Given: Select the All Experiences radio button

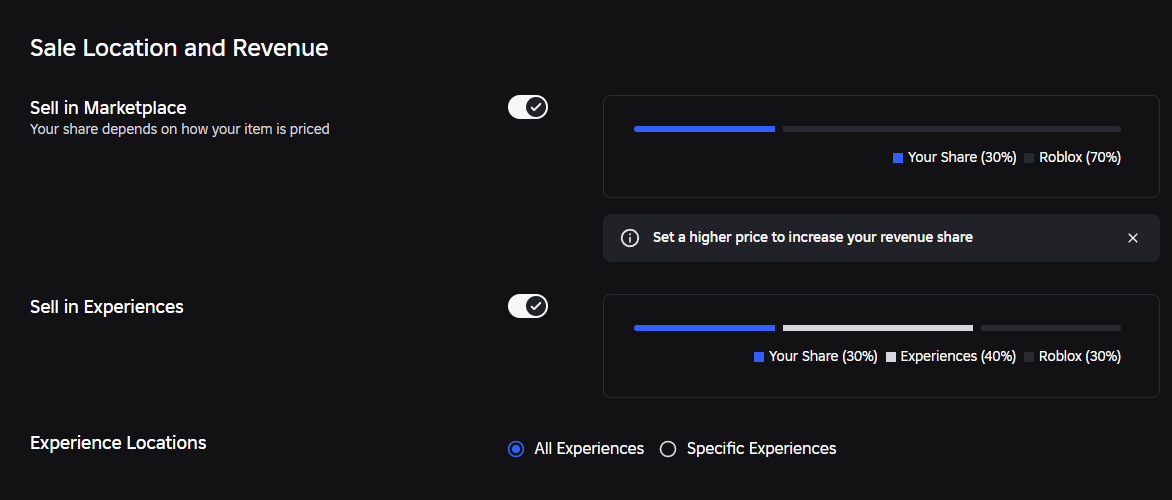Looking at the screenshot, I should point(516,448).
